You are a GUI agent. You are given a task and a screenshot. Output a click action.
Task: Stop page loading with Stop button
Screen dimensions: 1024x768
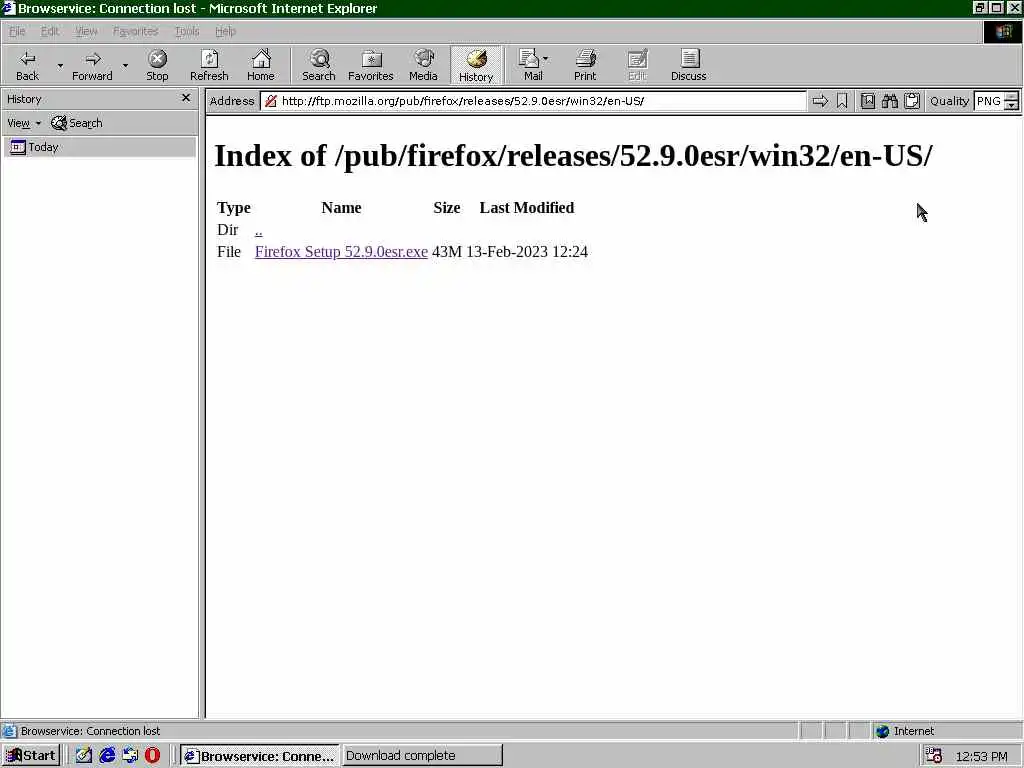tap(157, 65)
